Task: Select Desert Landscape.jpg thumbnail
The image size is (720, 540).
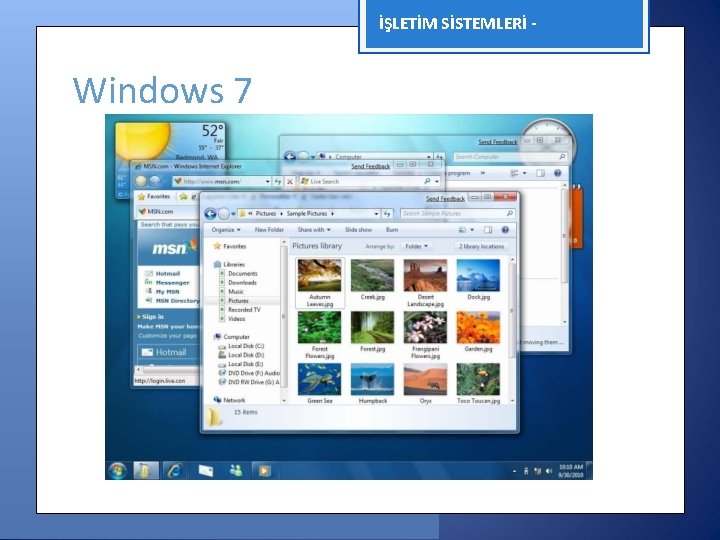Action: pyautogui.click(x=425, y=276)
